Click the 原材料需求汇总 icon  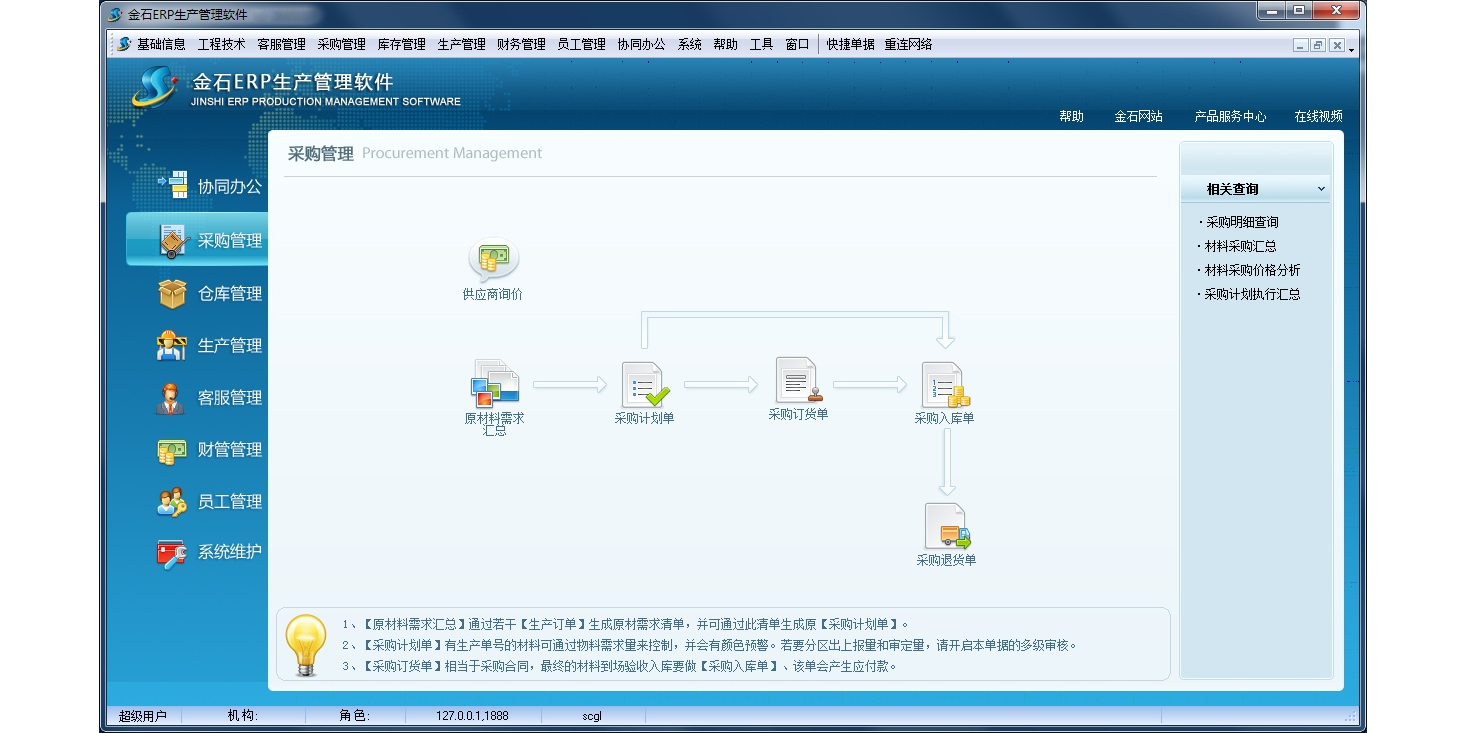coord(494,384)
